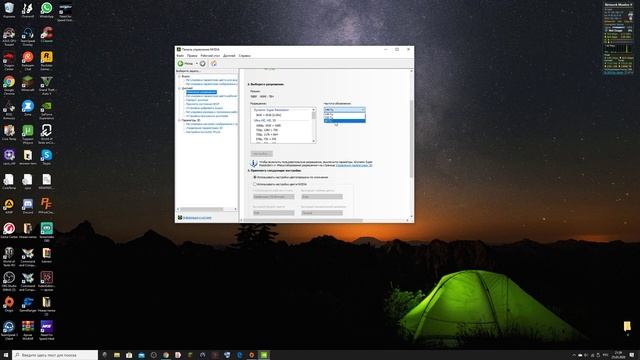
Task: Select Поворот дисплея tree item
Action: (197, 100)
